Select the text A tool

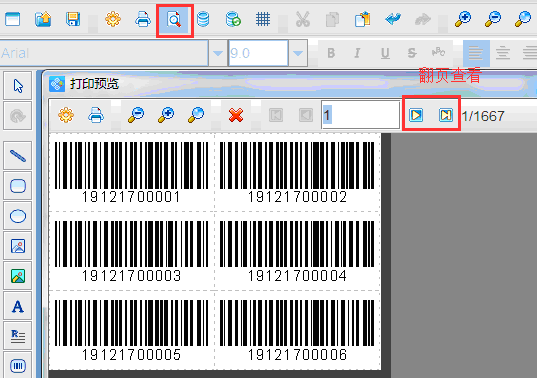tap(18, 306)
